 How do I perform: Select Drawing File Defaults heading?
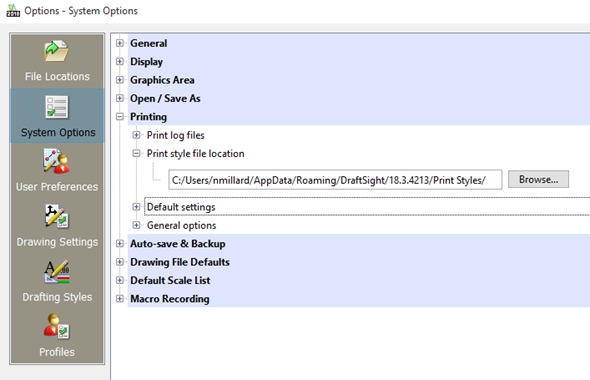(180, 262)
